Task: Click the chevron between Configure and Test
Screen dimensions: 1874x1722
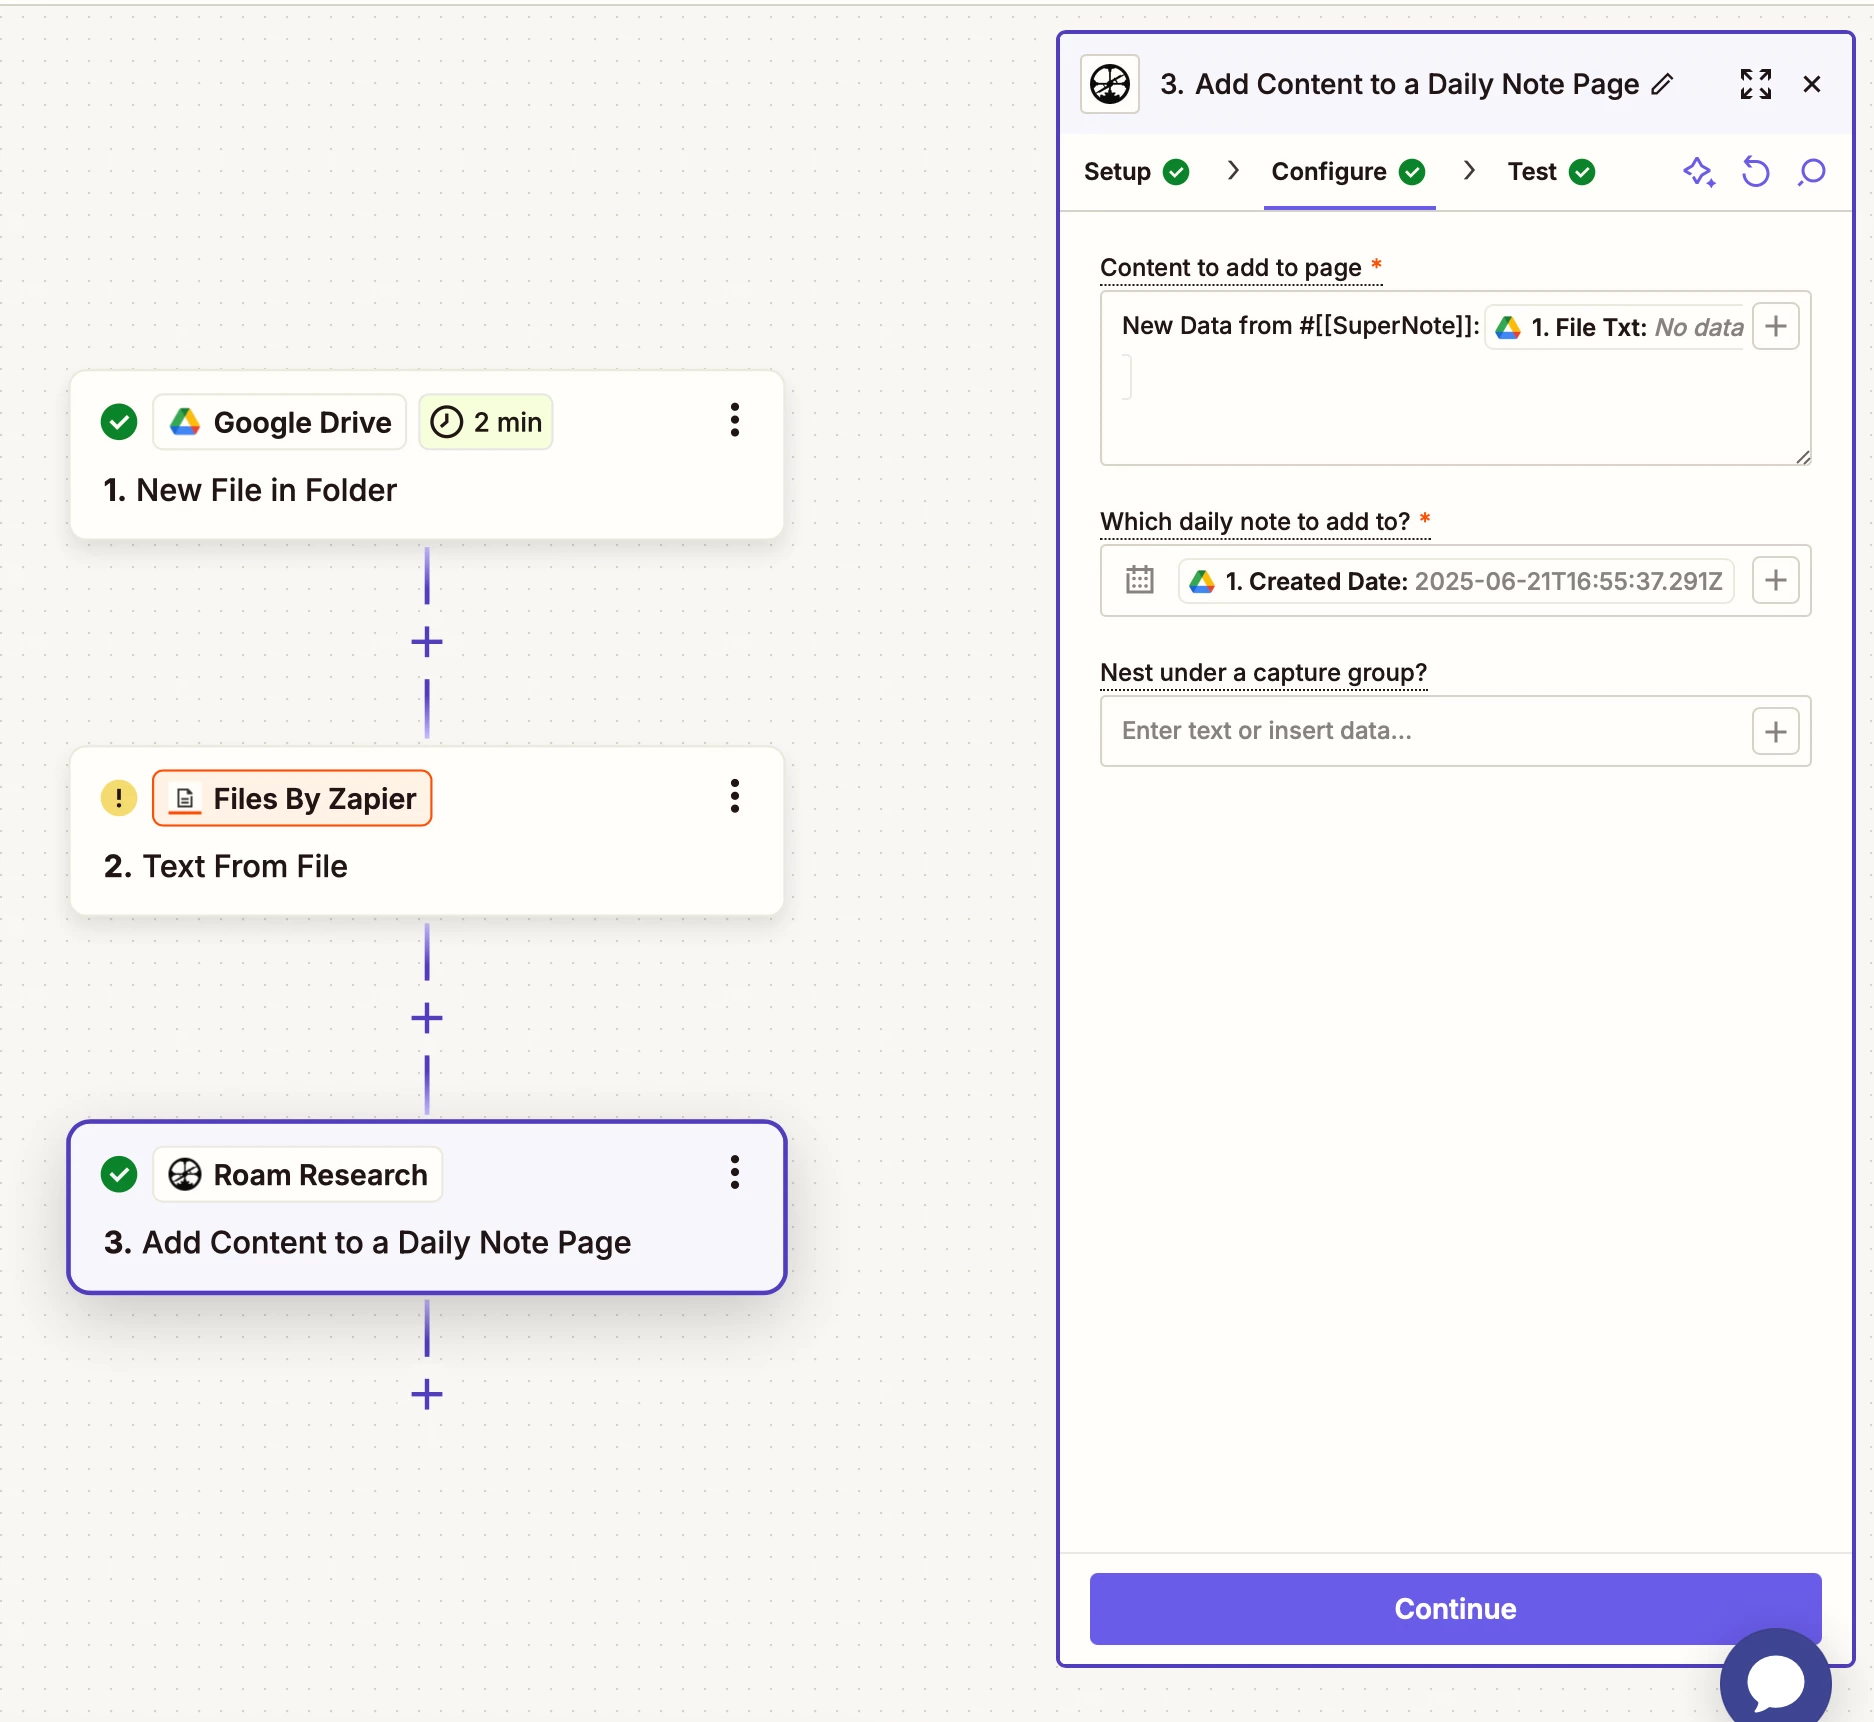Action: [x=1469, y=171]
